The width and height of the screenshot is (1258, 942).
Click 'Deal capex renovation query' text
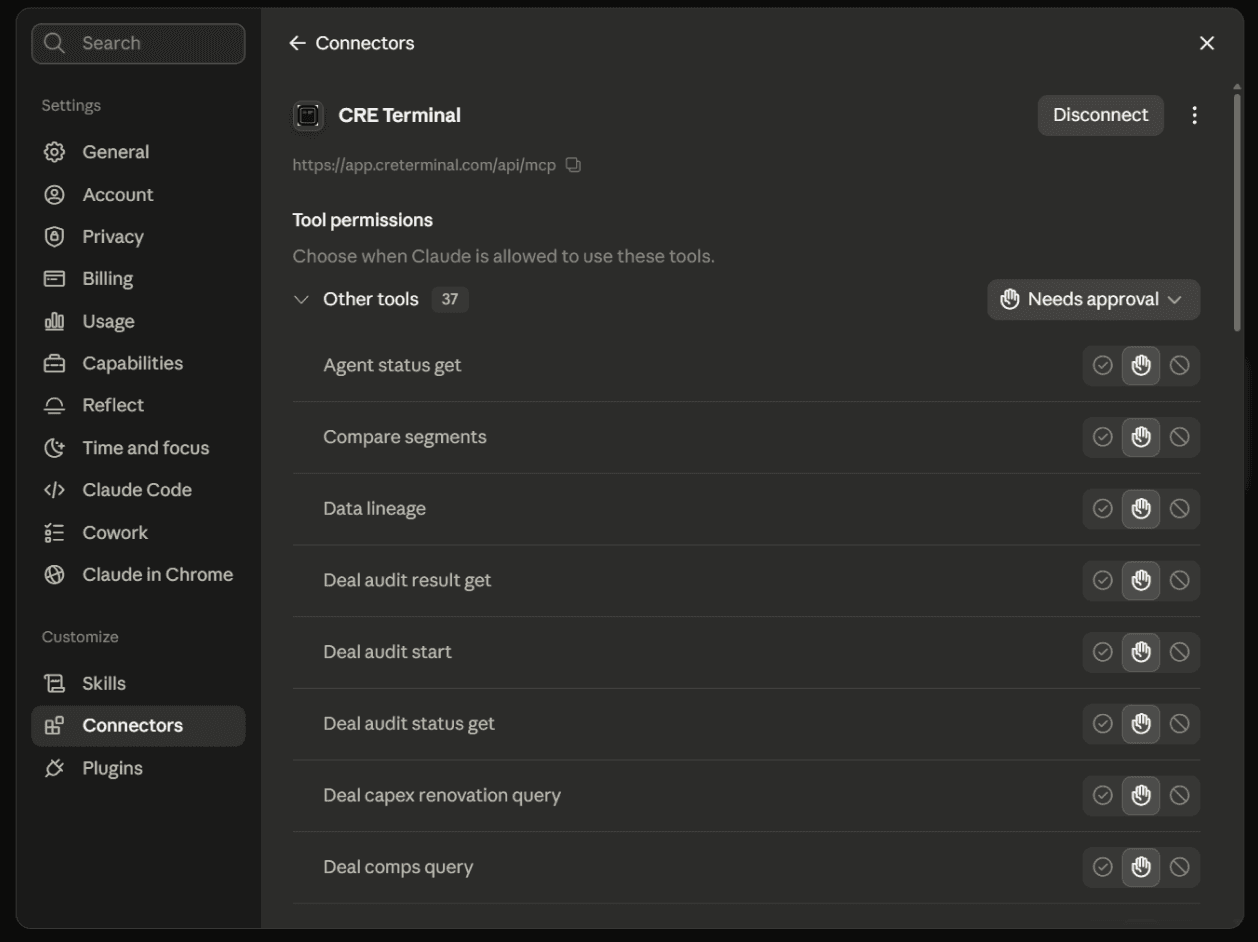pyautogui.click(x=442, y=796)
